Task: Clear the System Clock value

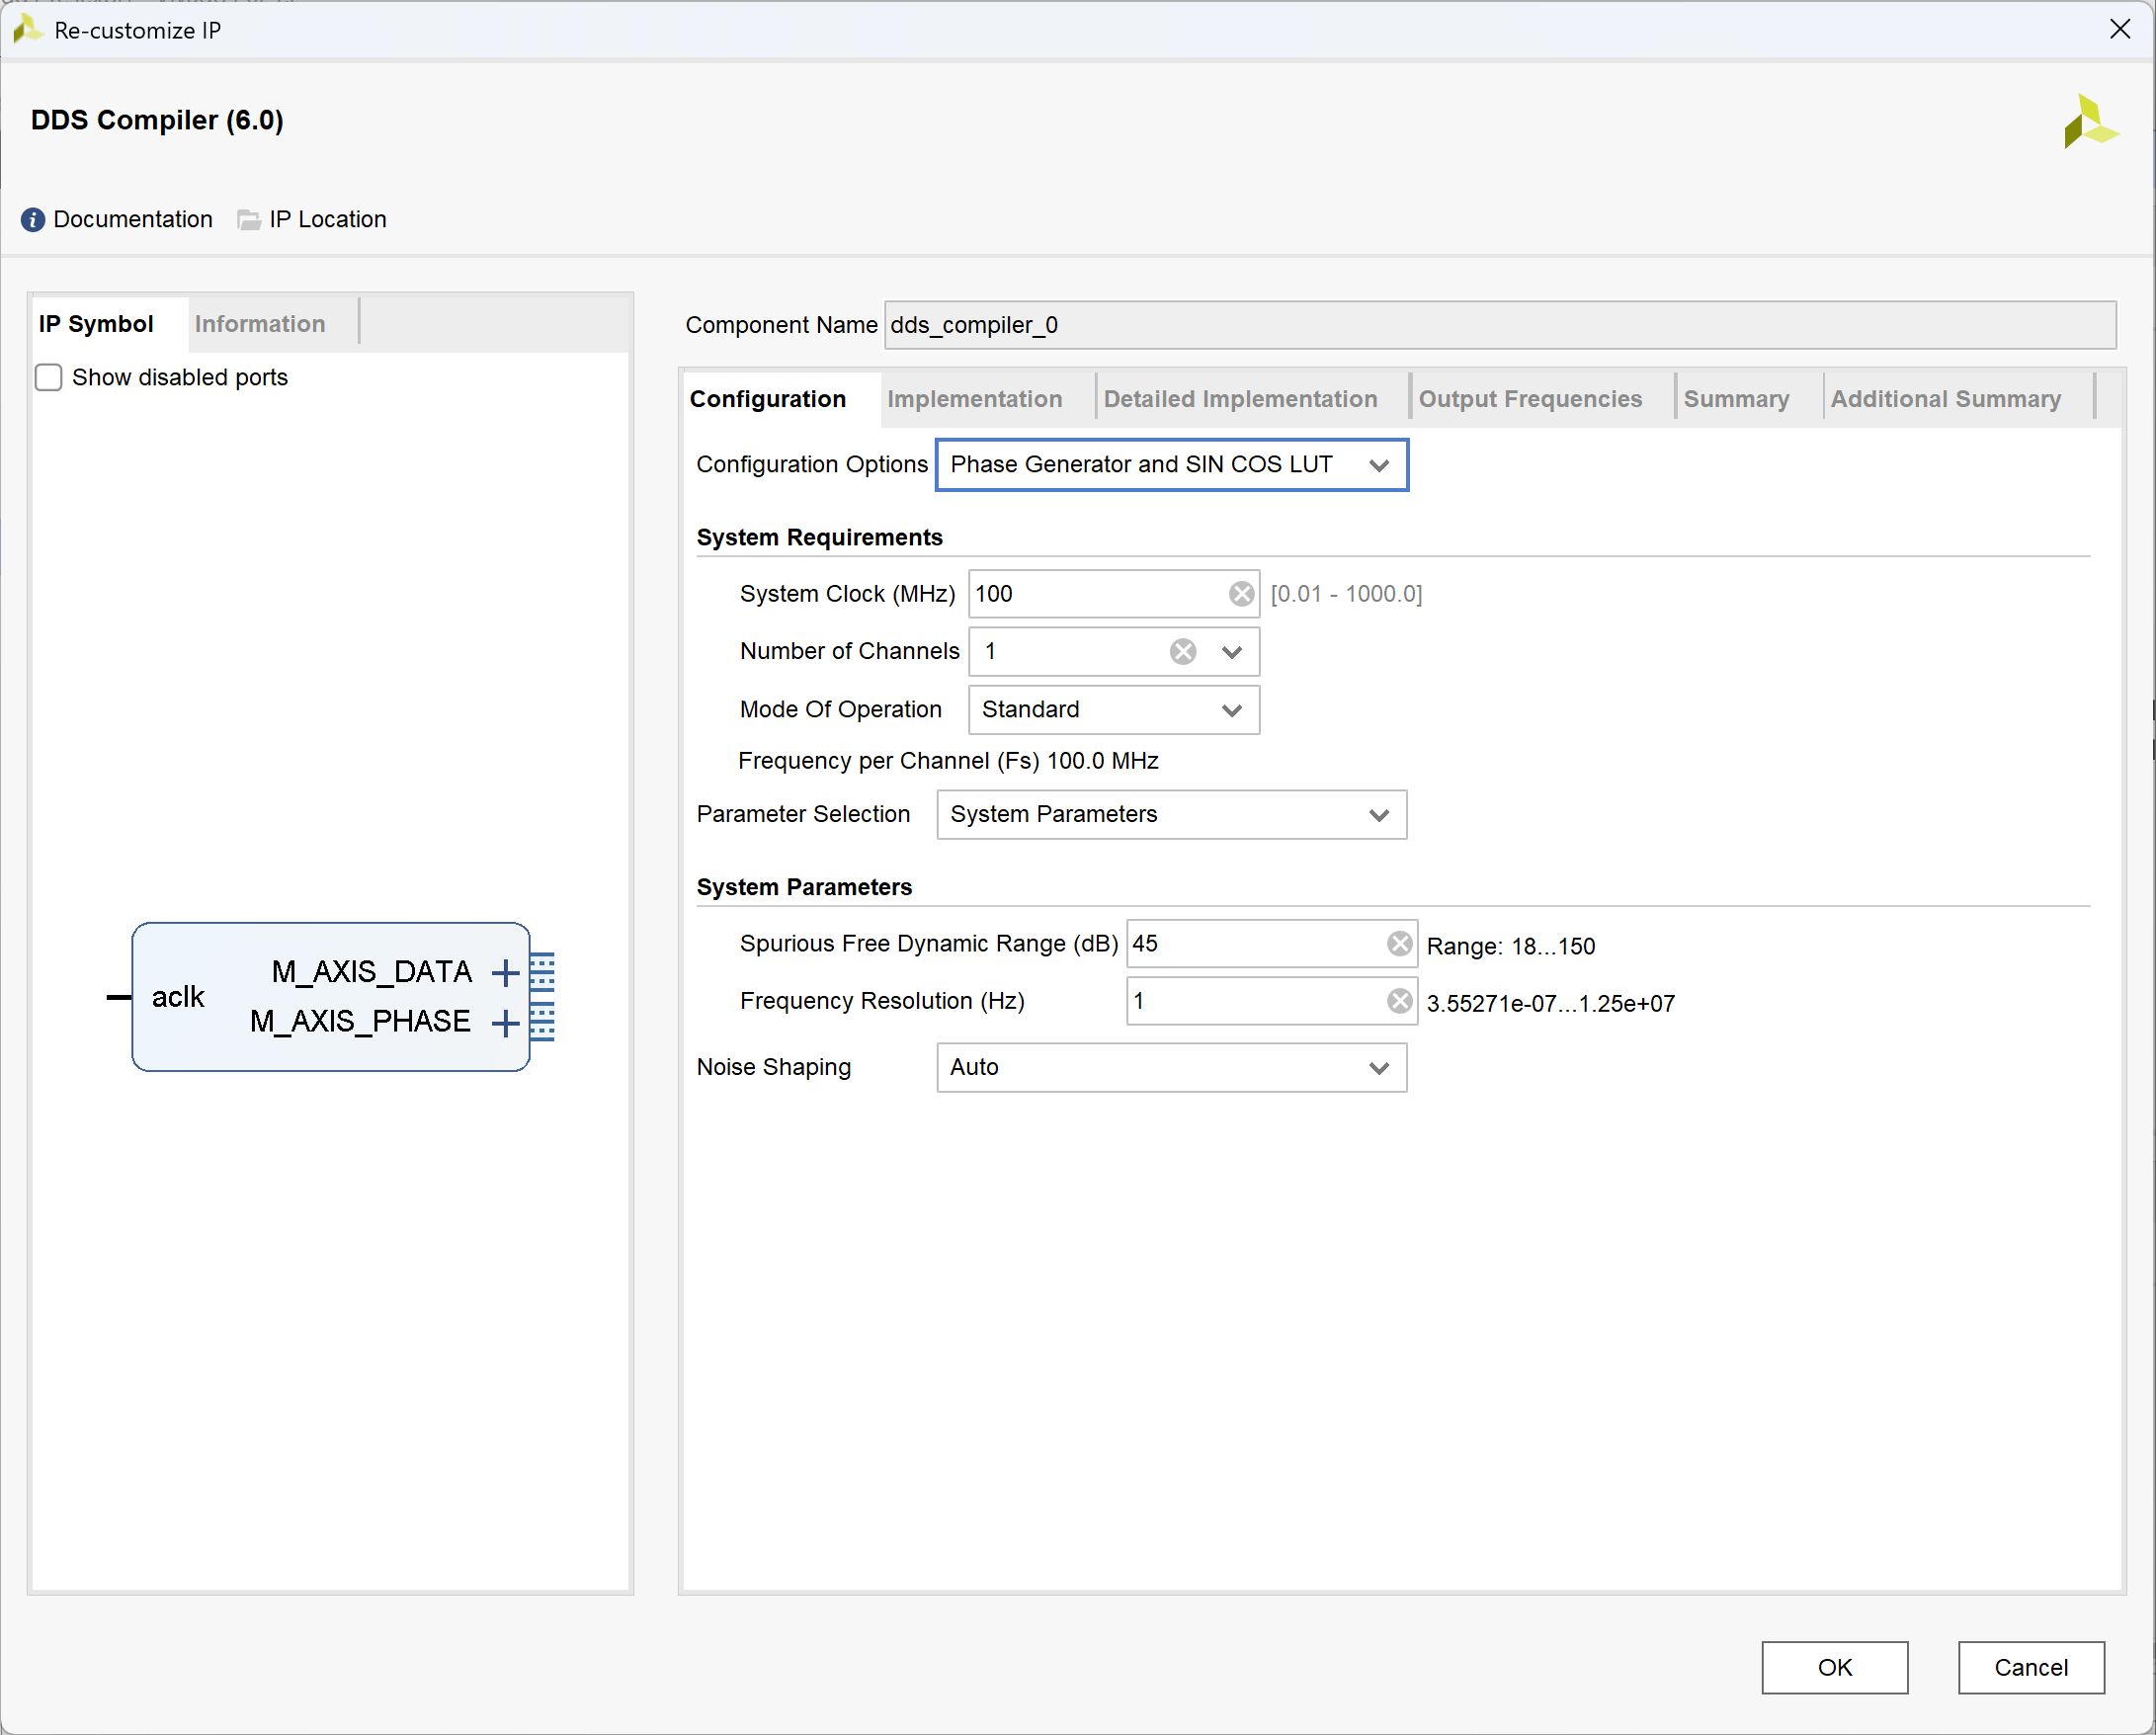Action: coord(1241,594)
